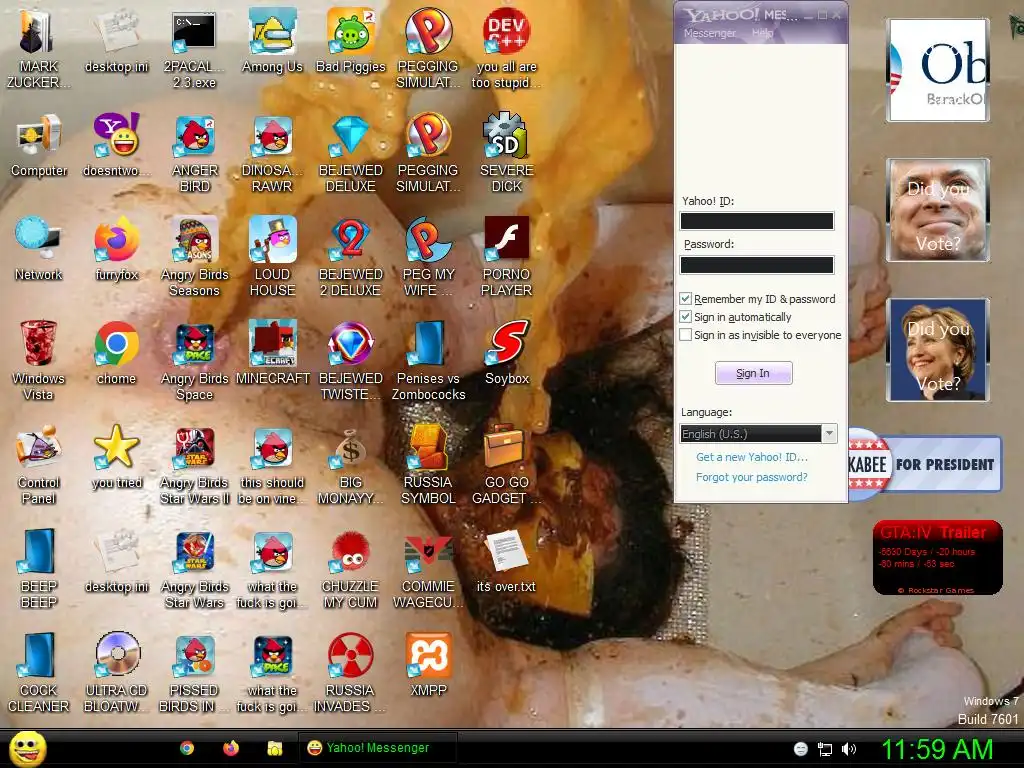Select the LOUD HOUSE icon
Screen dimensions: 1024x768
[272, 257]
